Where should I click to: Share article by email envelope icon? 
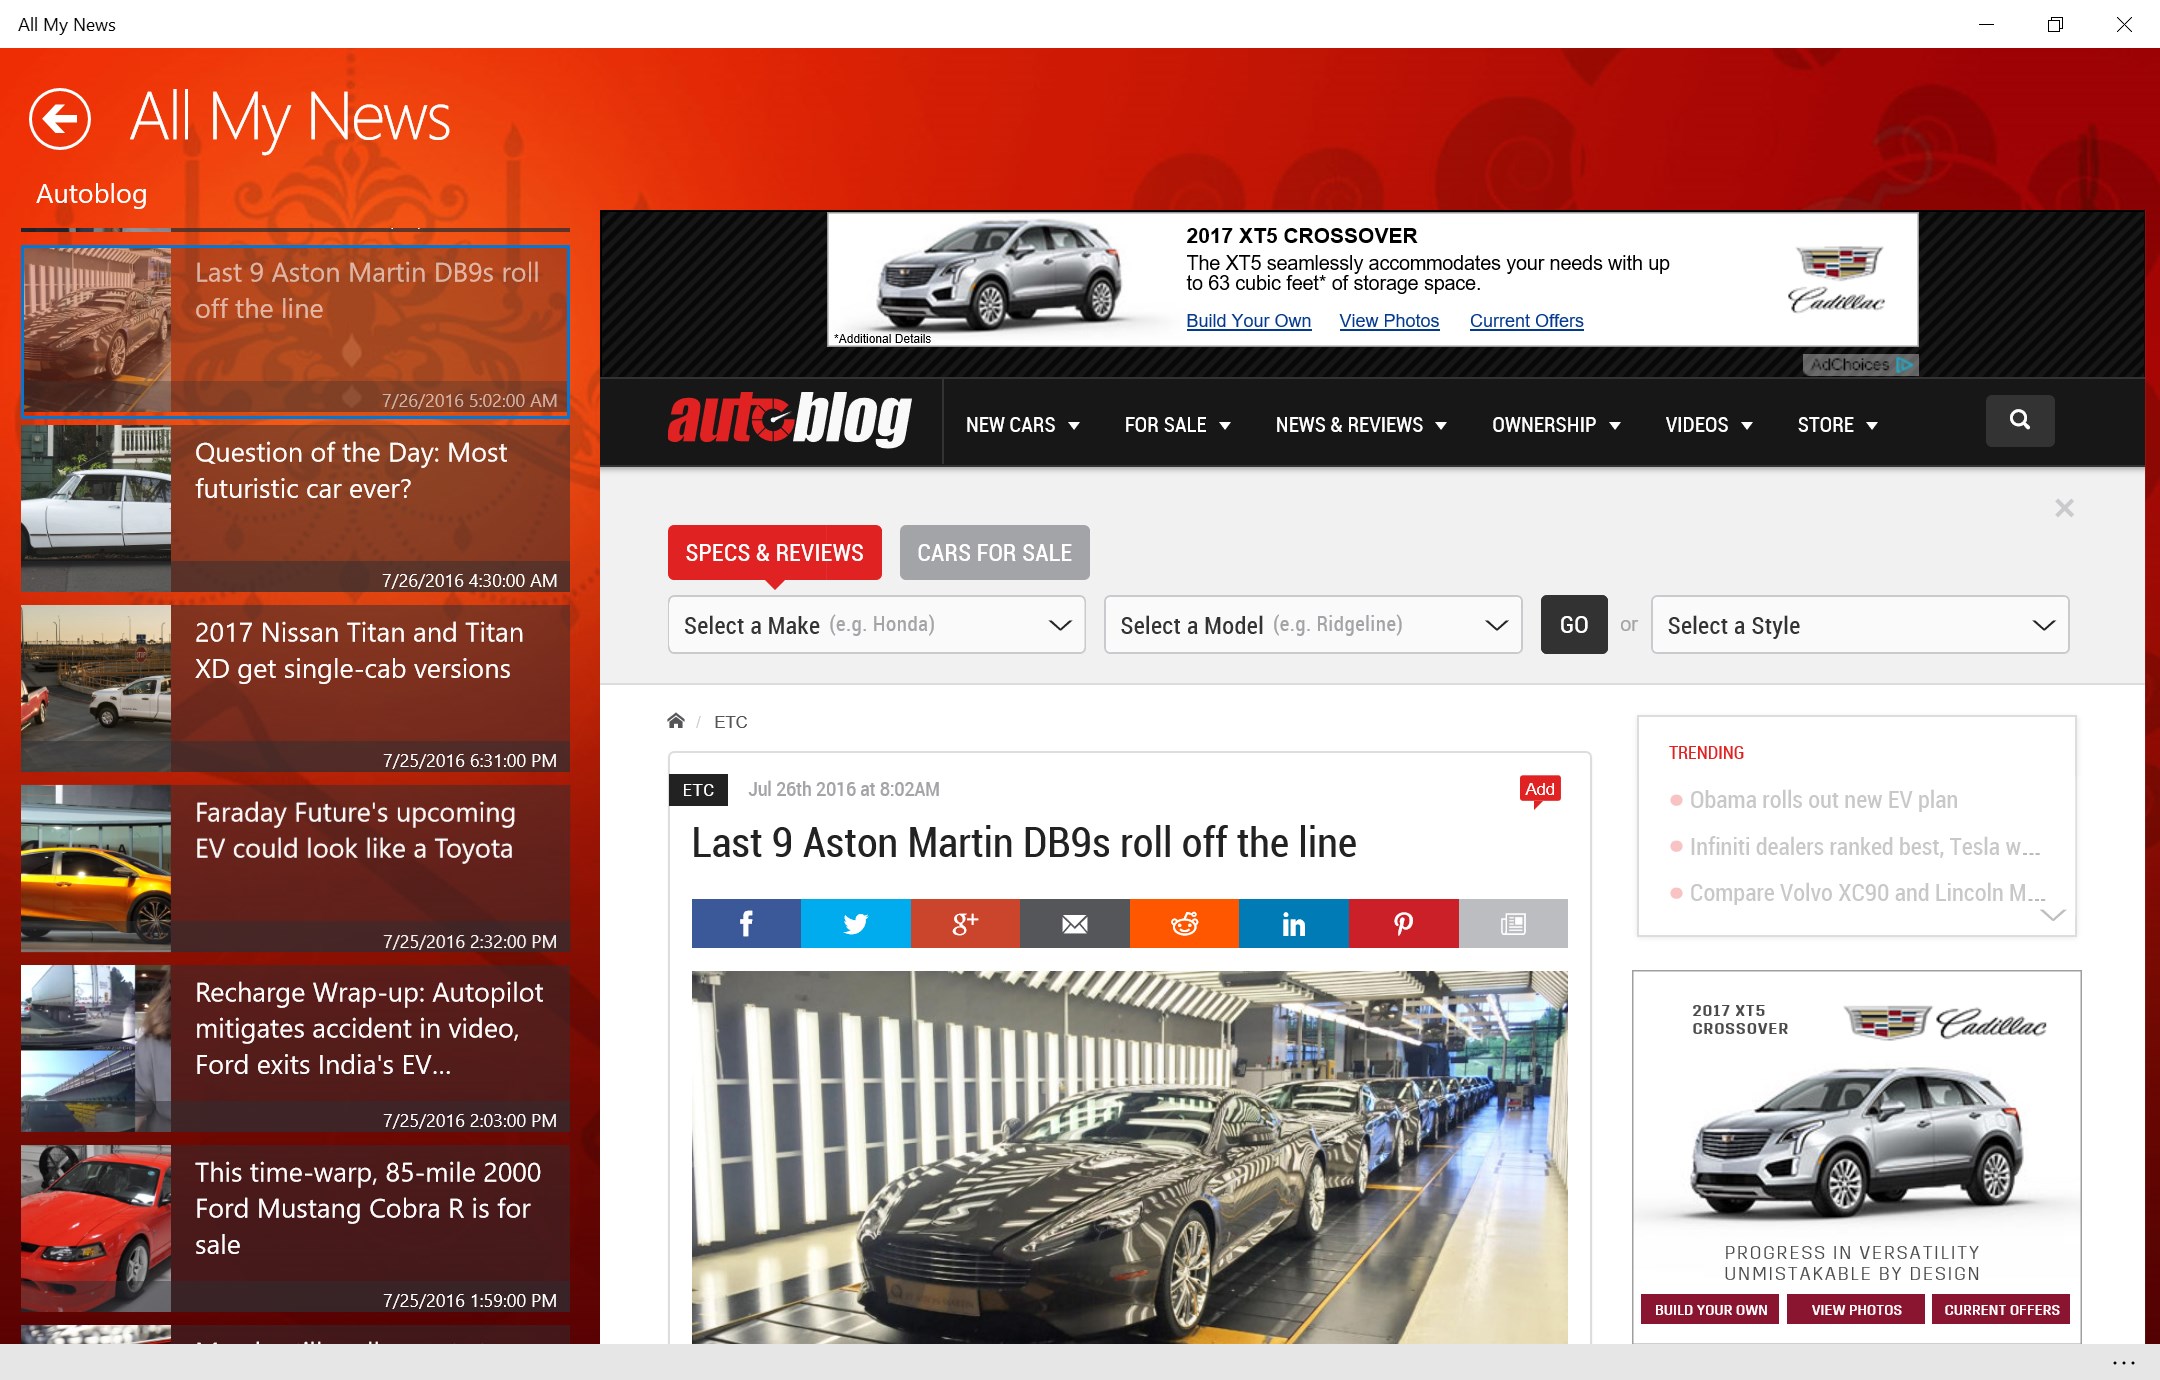1074,923
